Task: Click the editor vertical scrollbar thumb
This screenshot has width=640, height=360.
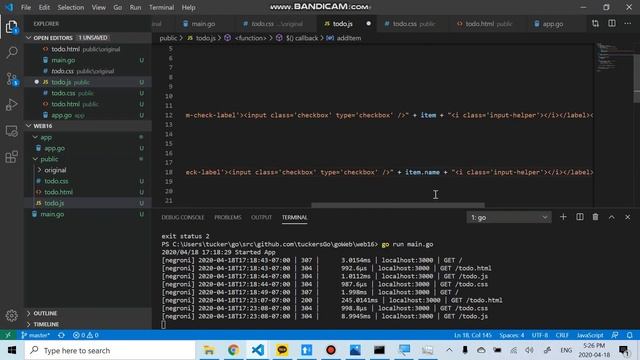Action: pyautogui.click(x=636, y=78)
